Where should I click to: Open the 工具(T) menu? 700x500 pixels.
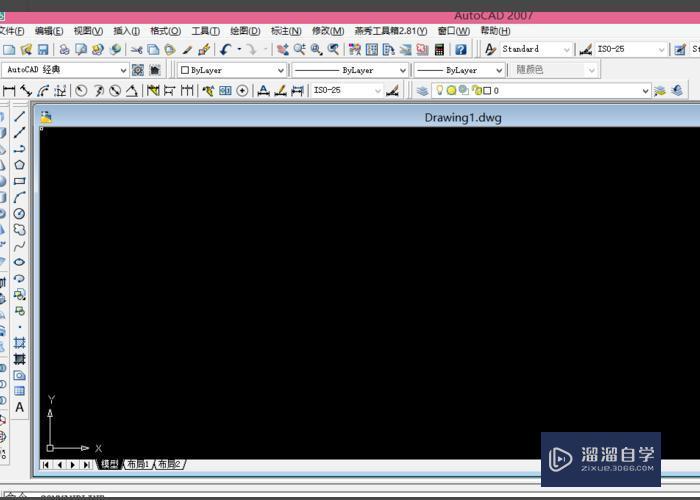pyautogui.click(x=206, y=31)
